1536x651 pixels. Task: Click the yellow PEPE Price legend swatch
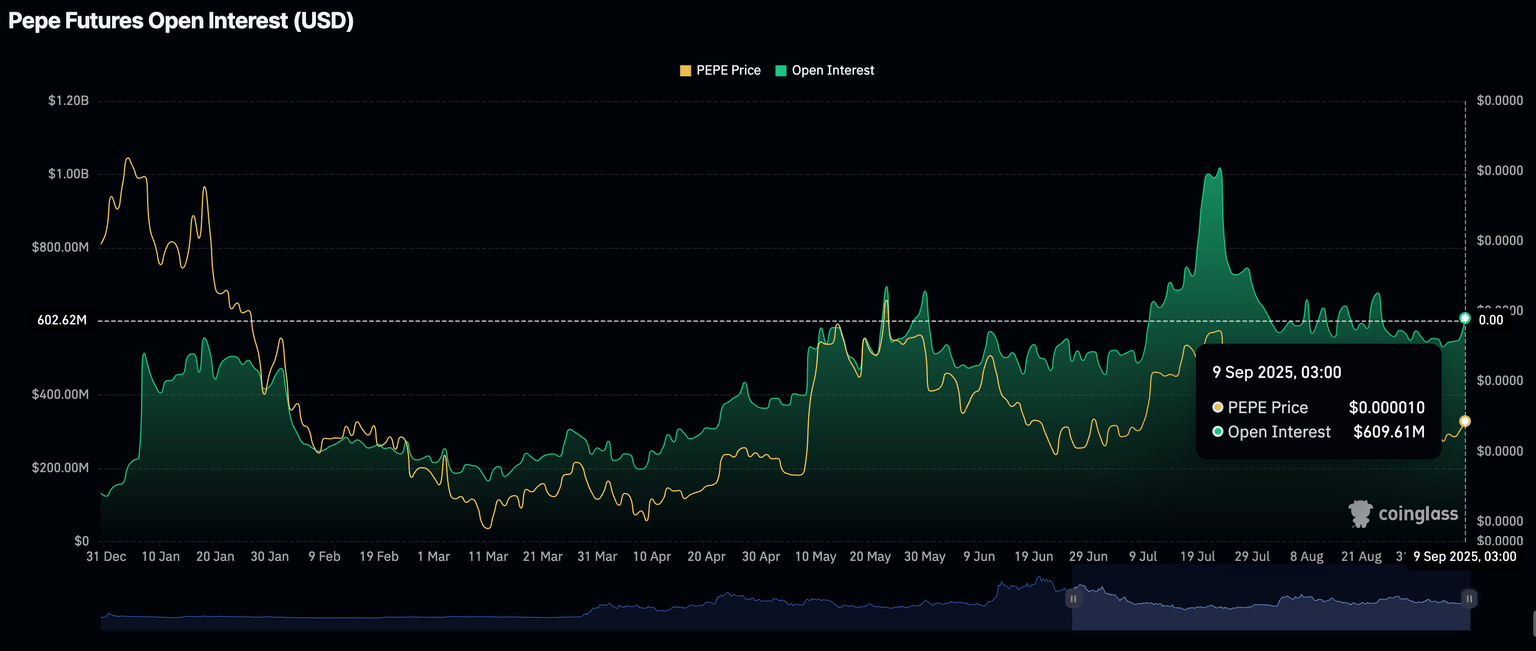pos(685,71)
